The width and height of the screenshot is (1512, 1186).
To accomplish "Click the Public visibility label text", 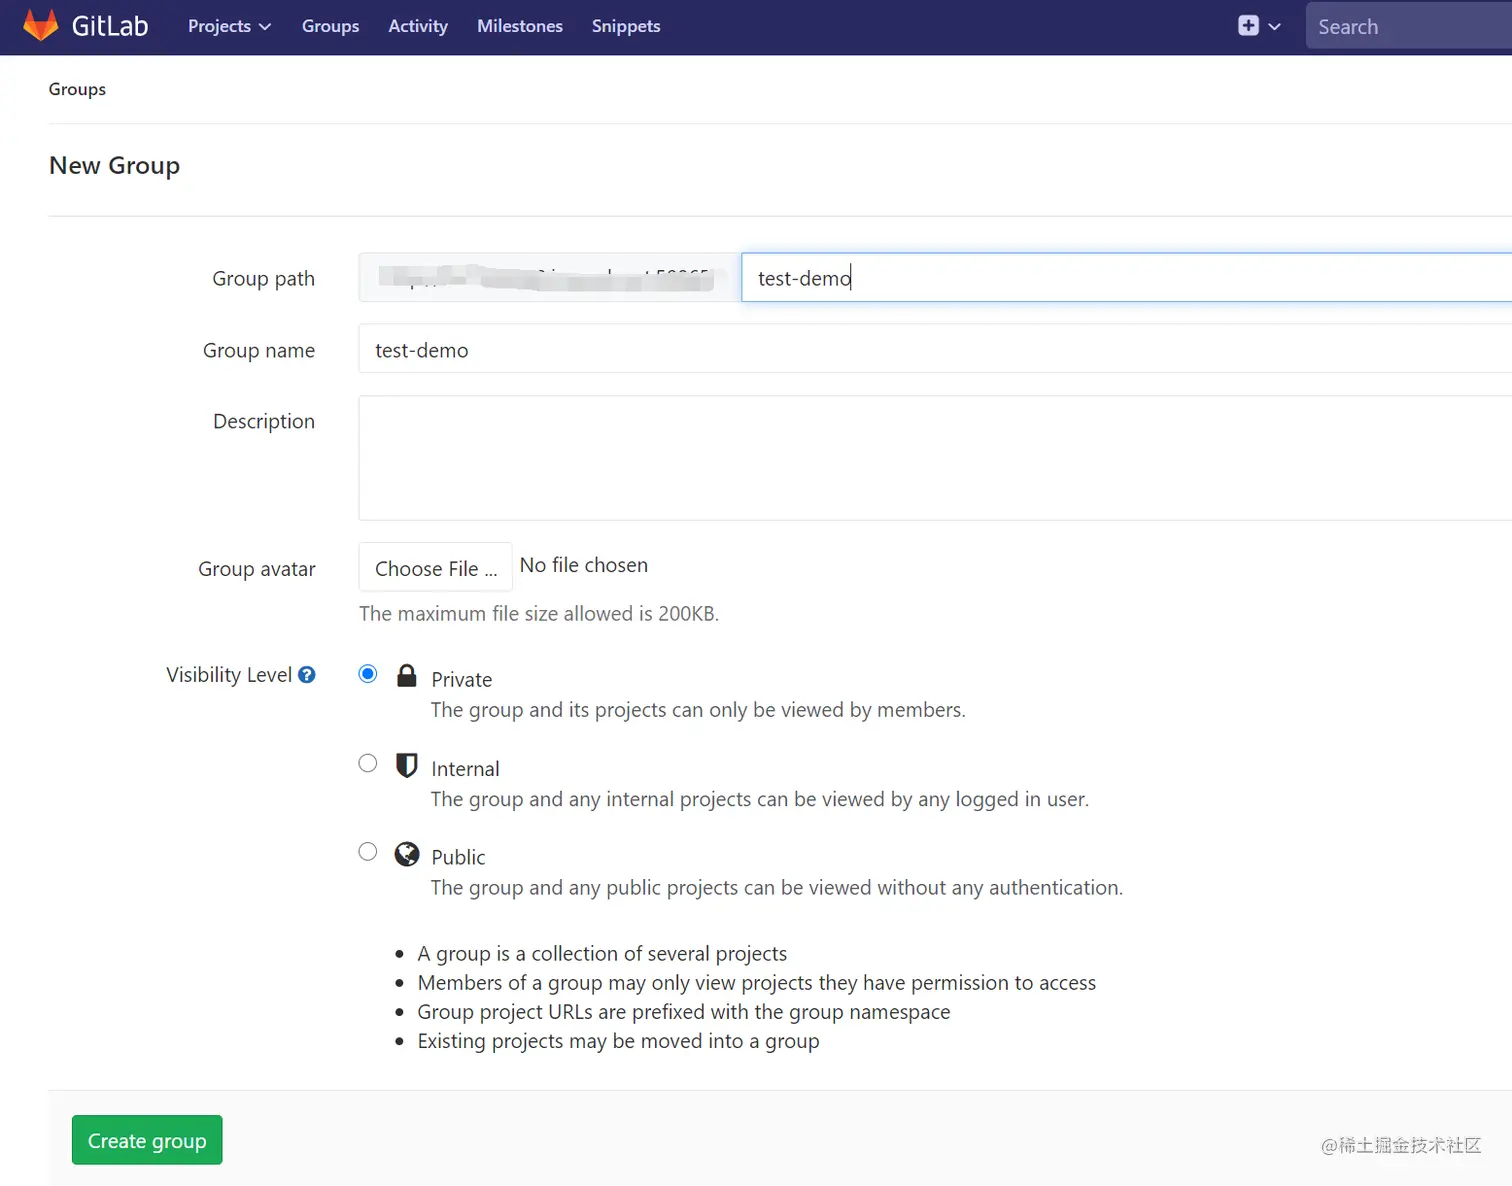I will pos(458,857).
